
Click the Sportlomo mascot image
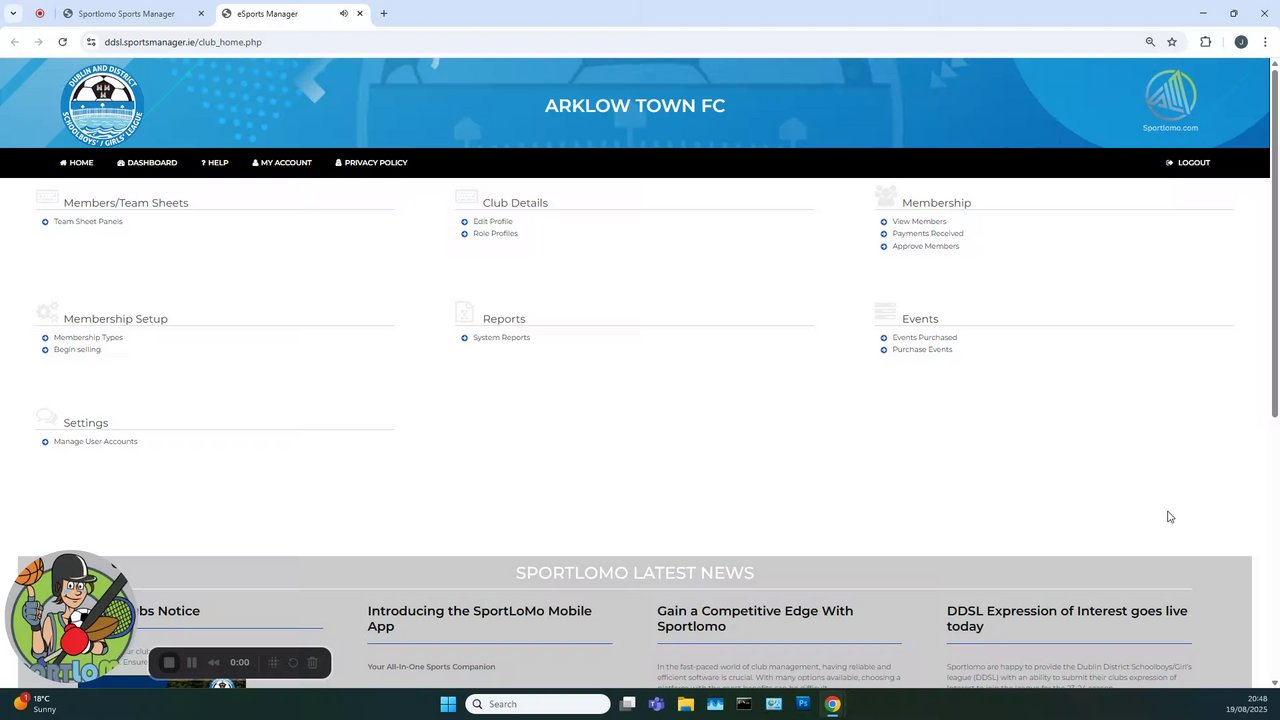tap(70, 616)
